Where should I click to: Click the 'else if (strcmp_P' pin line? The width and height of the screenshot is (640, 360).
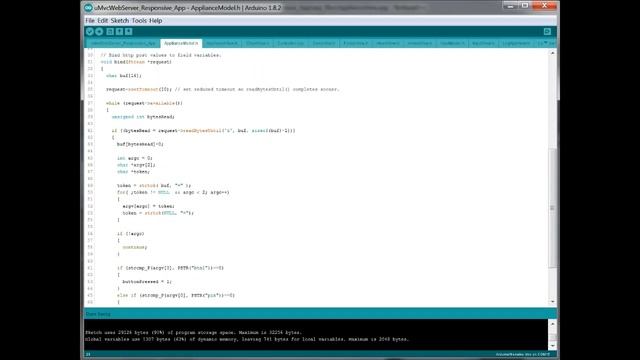(176, 296)
